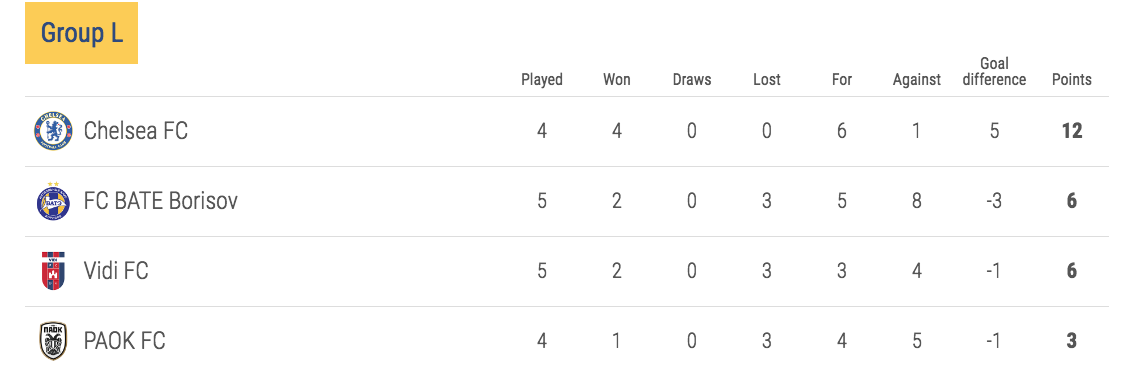This screenshot has width=1134, height=384.
Task: Click the Draws column header
Action: 692,80
